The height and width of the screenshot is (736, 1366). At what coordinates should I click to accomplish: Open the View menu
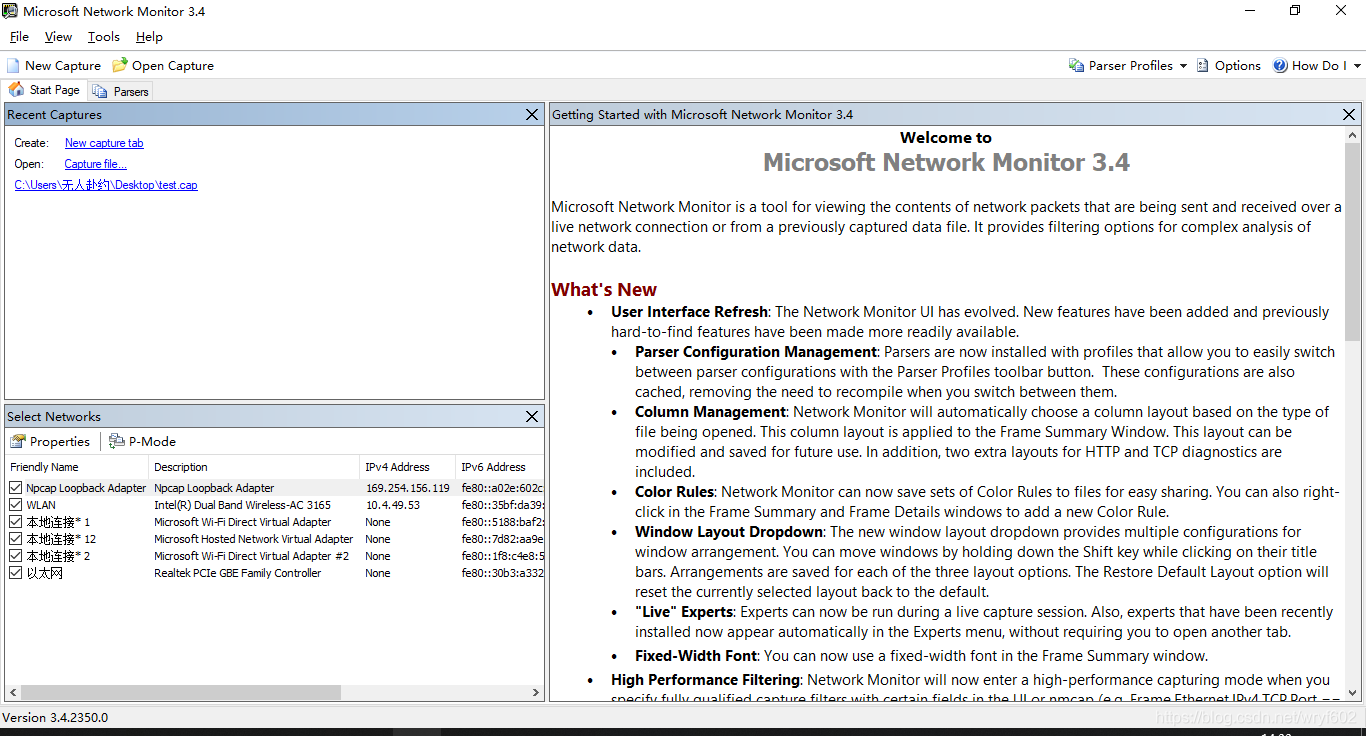coord(58,37)
